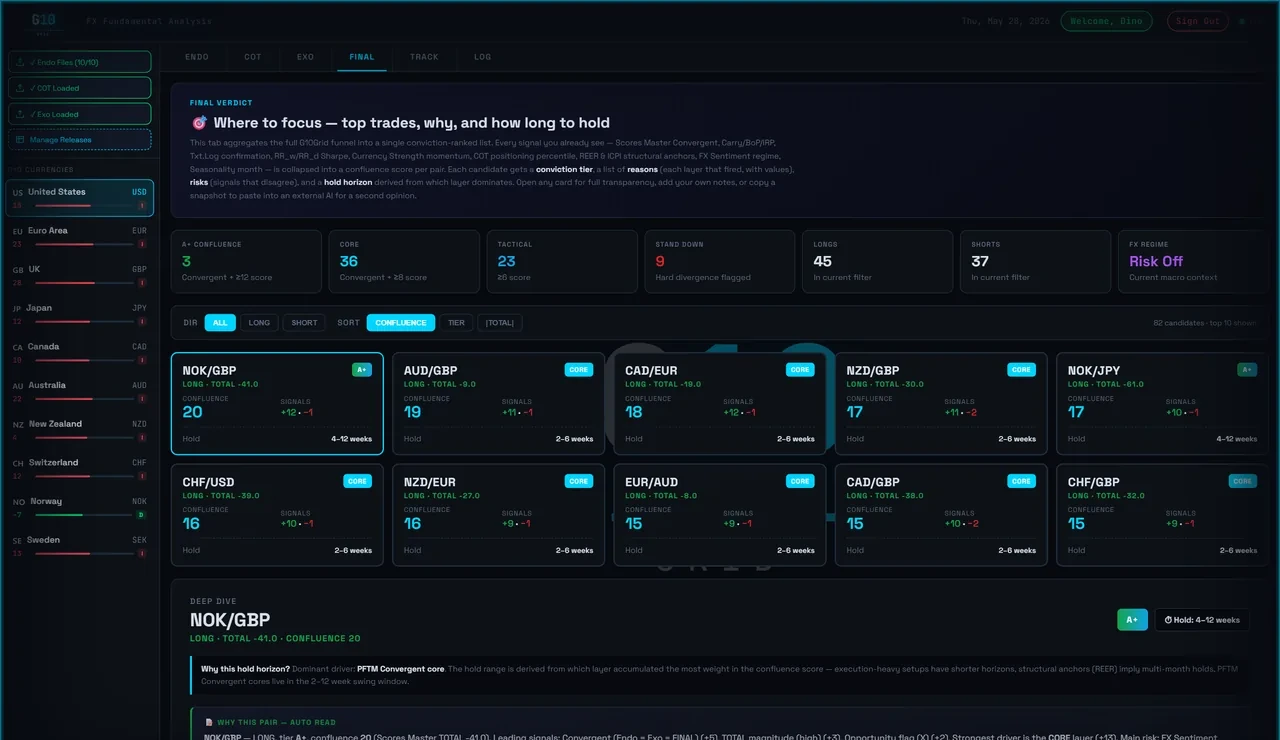Open the NOK/GBP candidate card

coord(277,403)
